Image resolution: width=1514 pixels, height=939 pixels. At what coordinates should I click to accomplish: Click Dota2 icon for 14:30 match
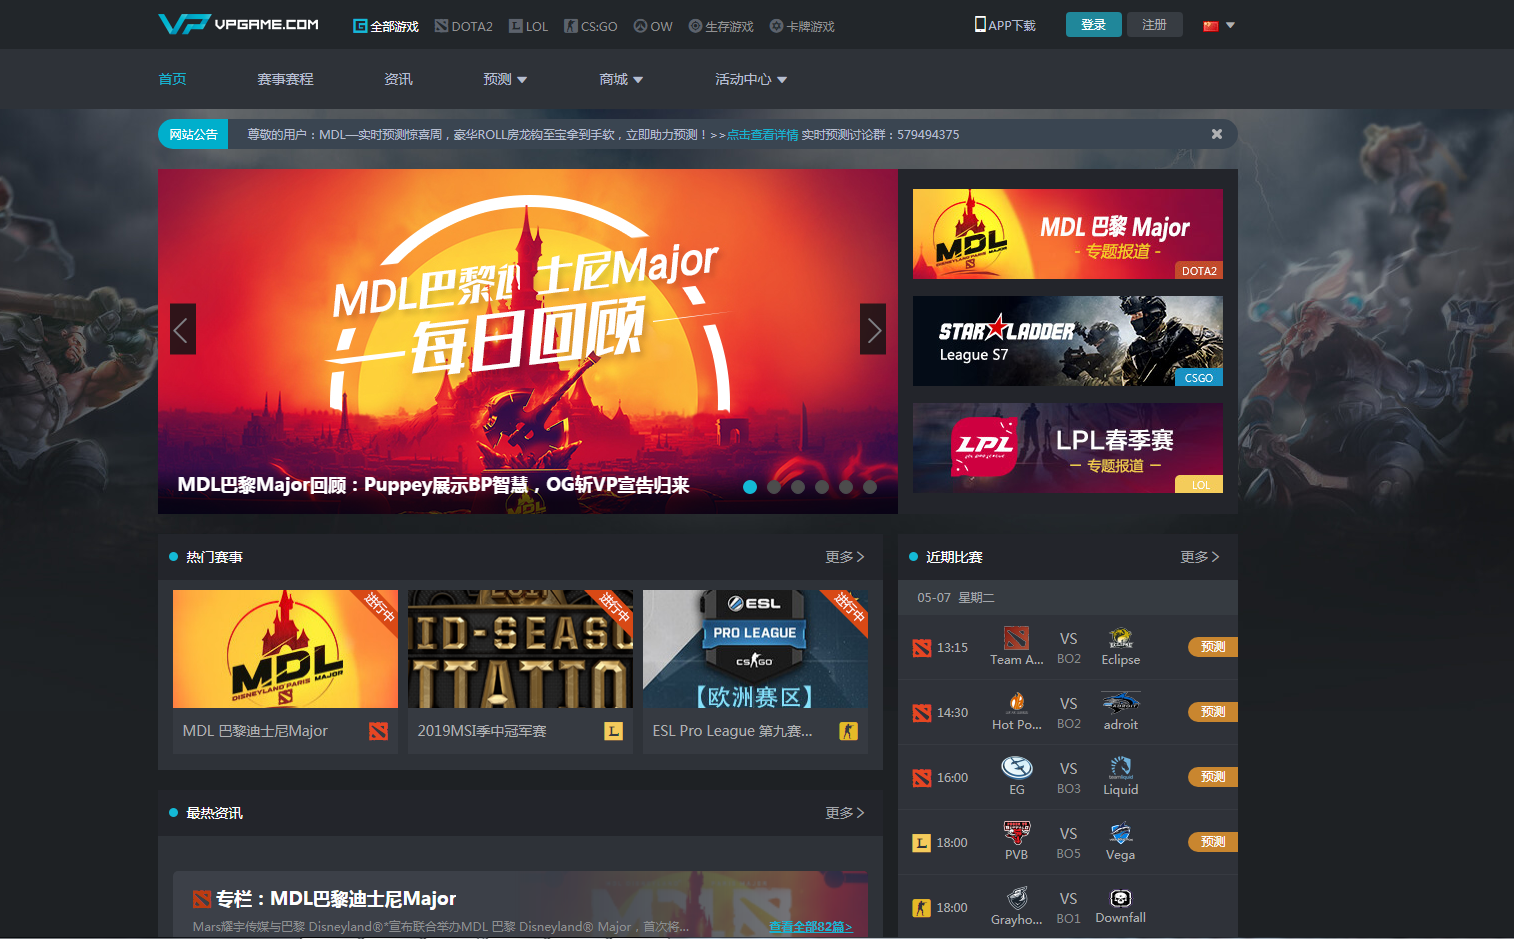pyautogui.click(x=922, y=713)
